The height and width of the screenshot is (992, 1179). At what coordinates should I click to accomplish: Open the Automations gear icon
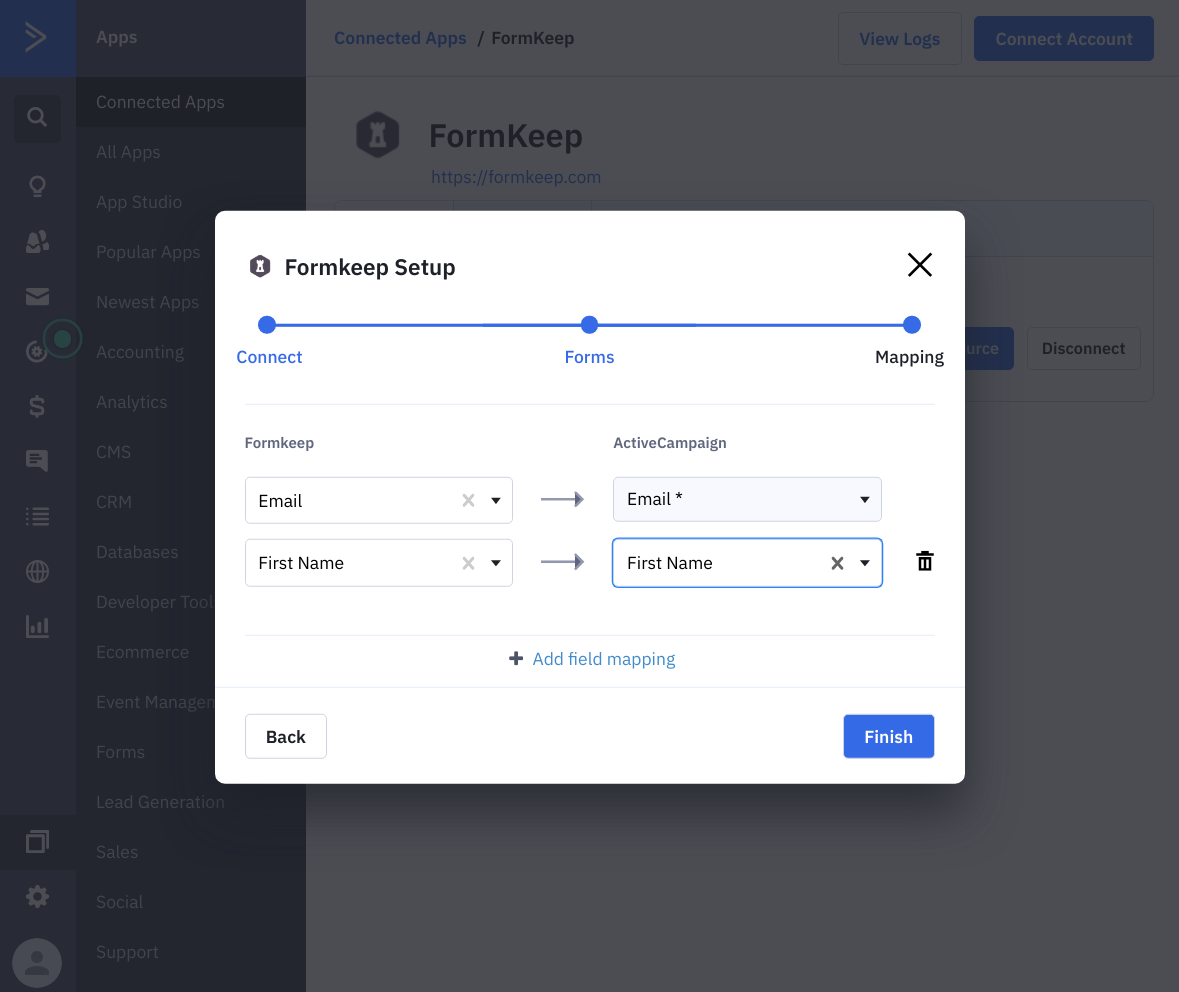(35, 350)
